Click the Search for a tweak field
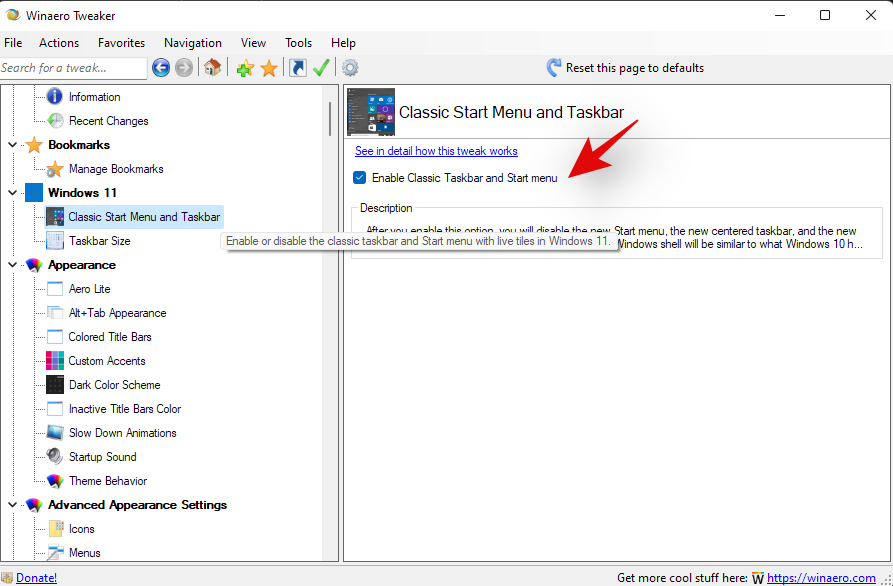This screenshot has height=586, width=893. point(73,68)
